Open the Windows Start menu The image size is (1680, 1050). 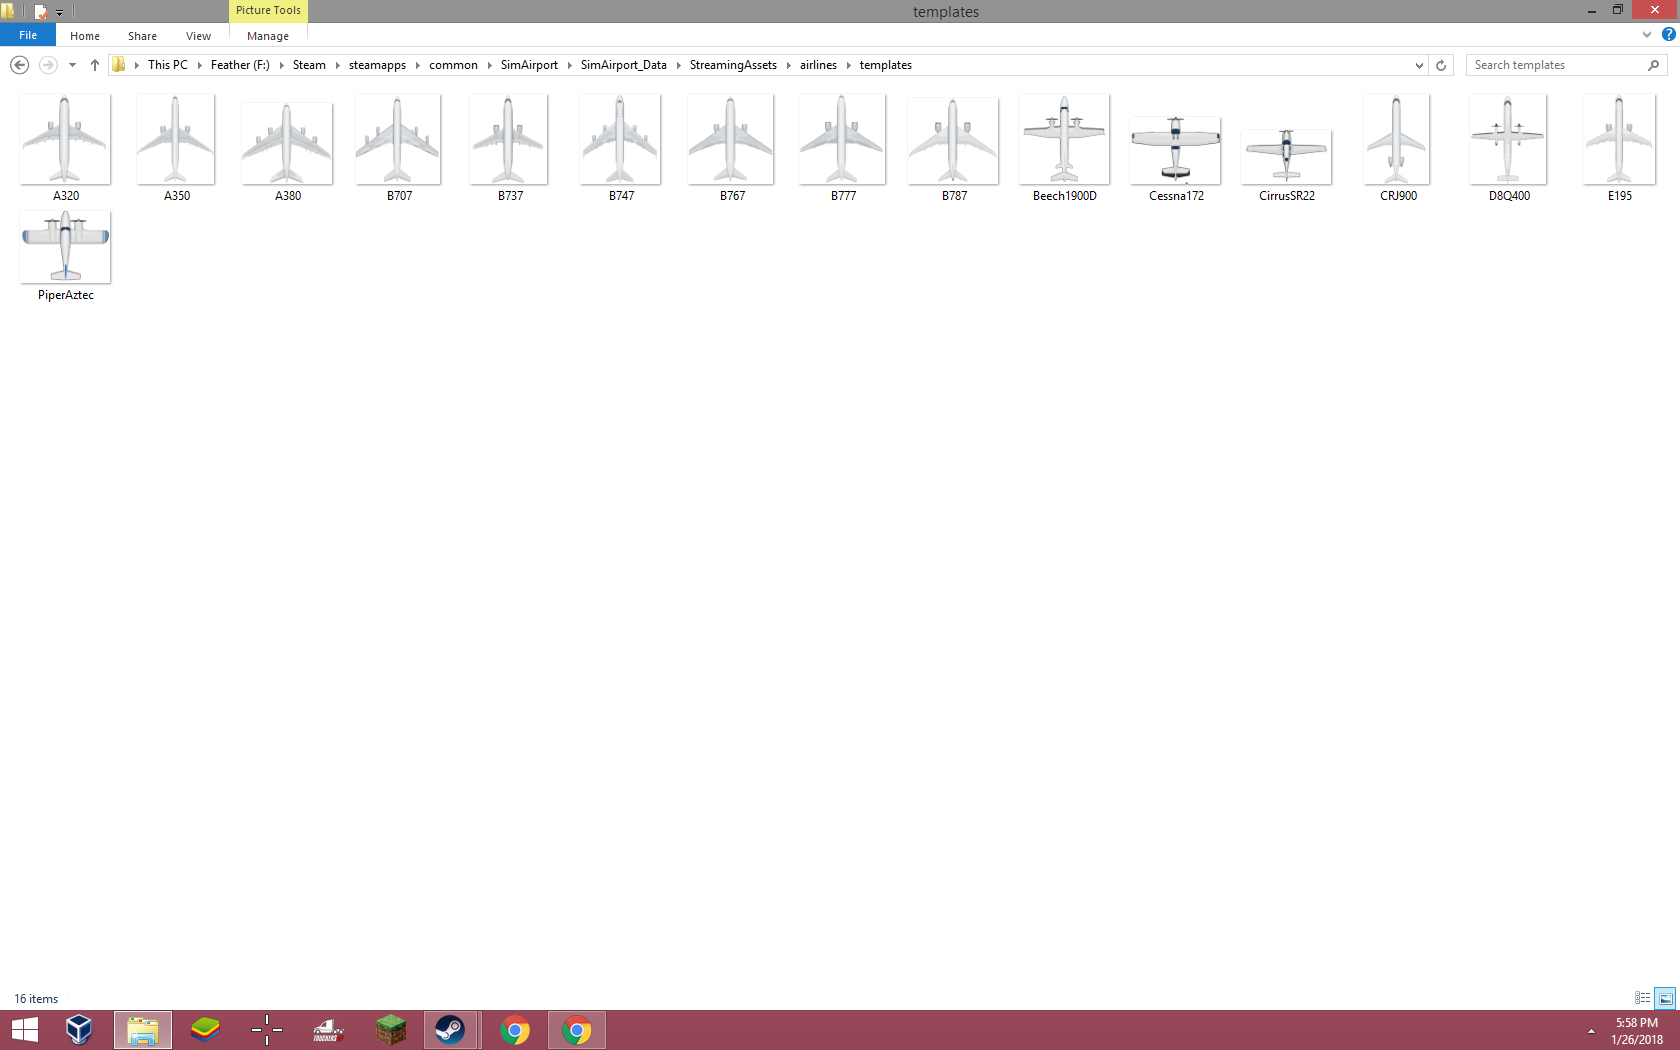(x=25, y=1030)
